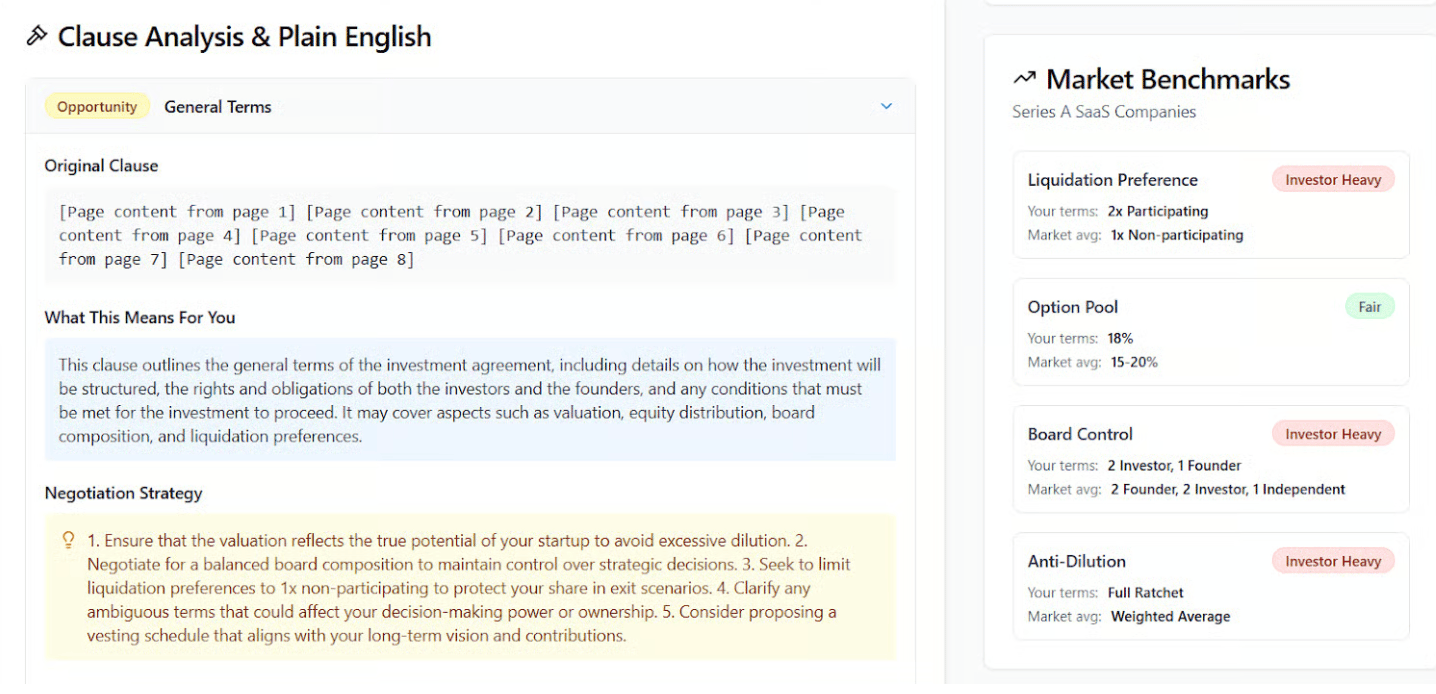This screenshot has height=694, width=1436.
Task: Click the Investor Heavy badge for Liquidation Preference
Action: 1333,180
